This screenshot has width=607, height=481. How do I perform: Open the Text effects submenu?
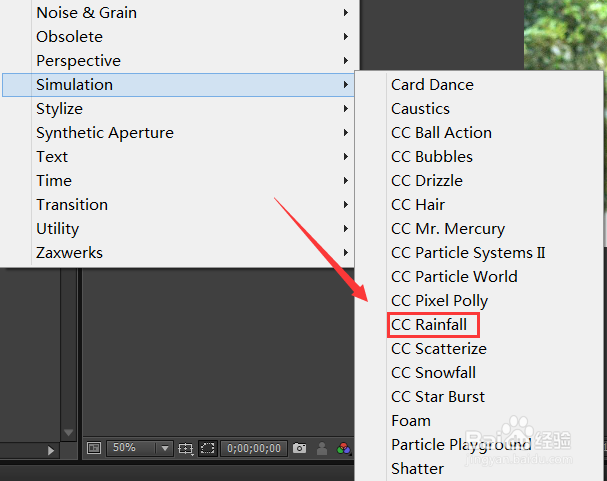click(x=178, y=157)
